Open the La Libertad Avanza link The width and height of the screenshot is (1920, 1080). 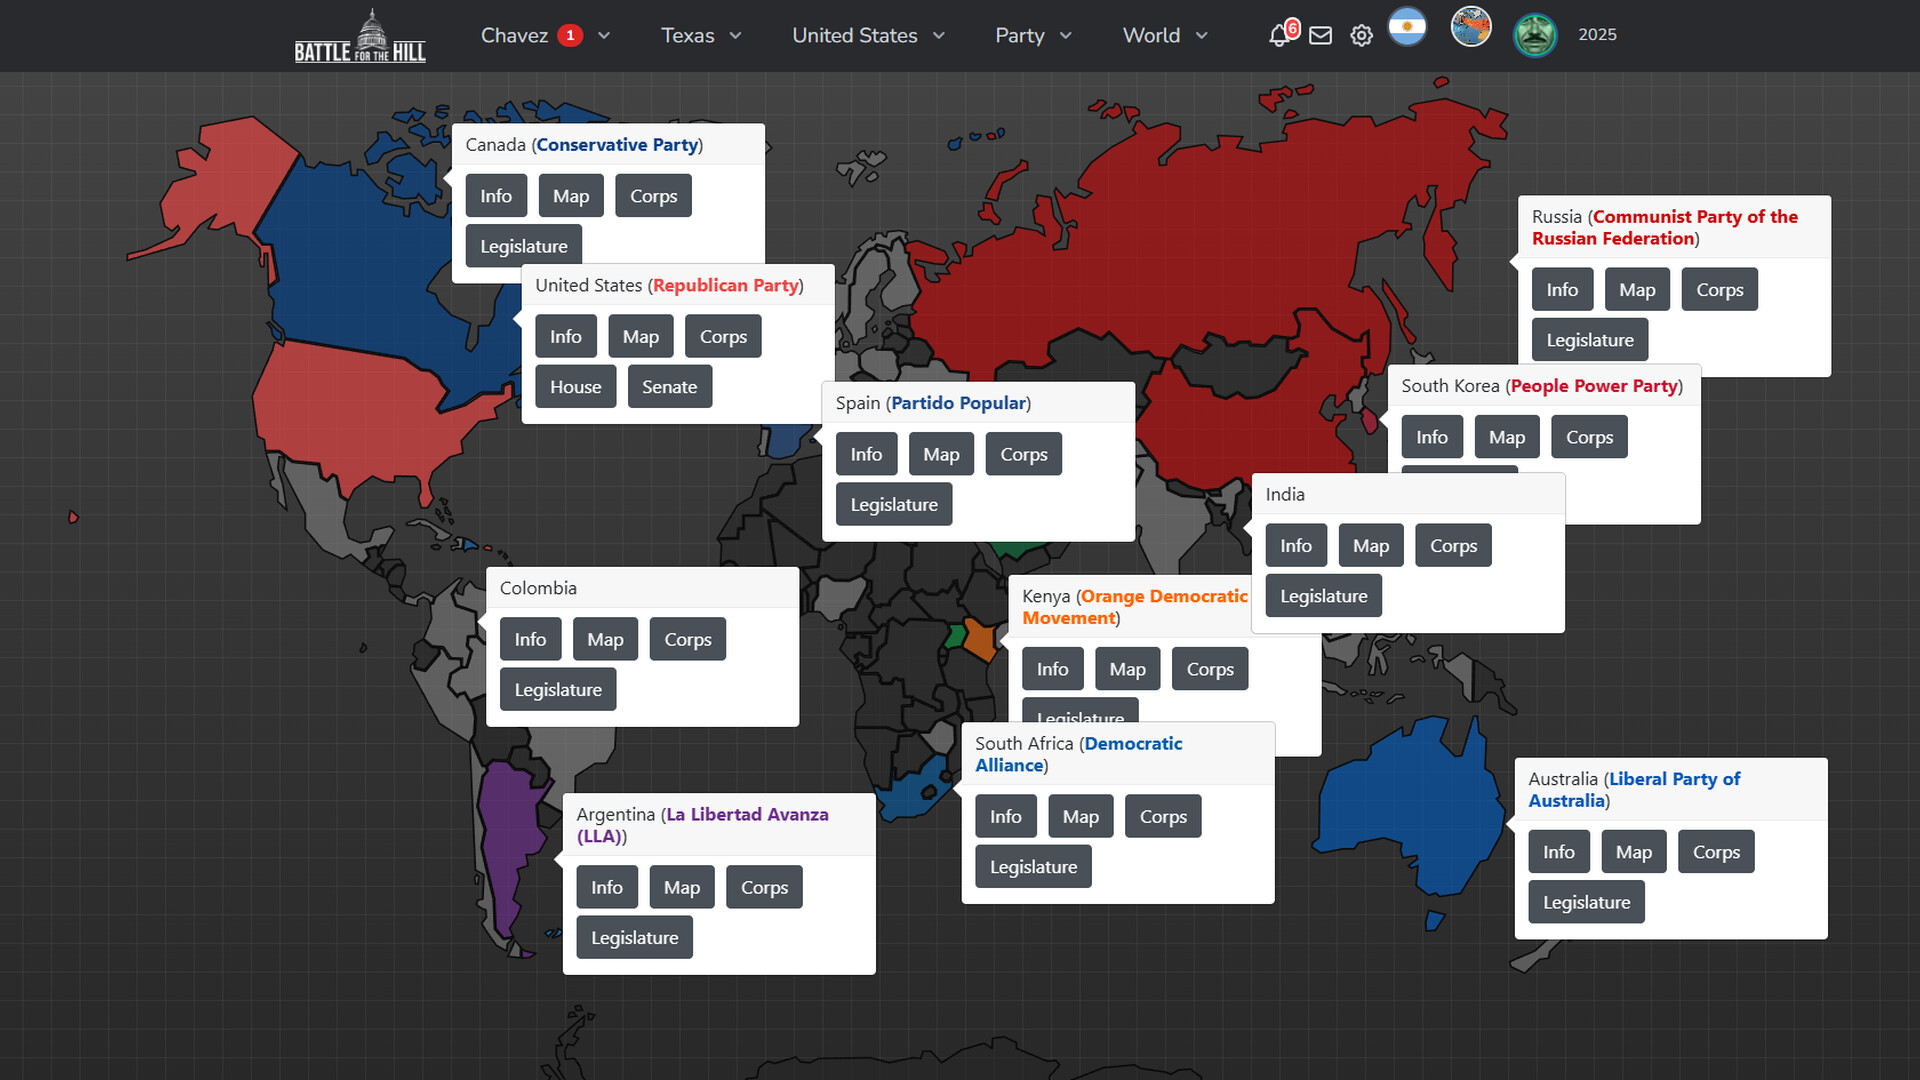(702, 826)
